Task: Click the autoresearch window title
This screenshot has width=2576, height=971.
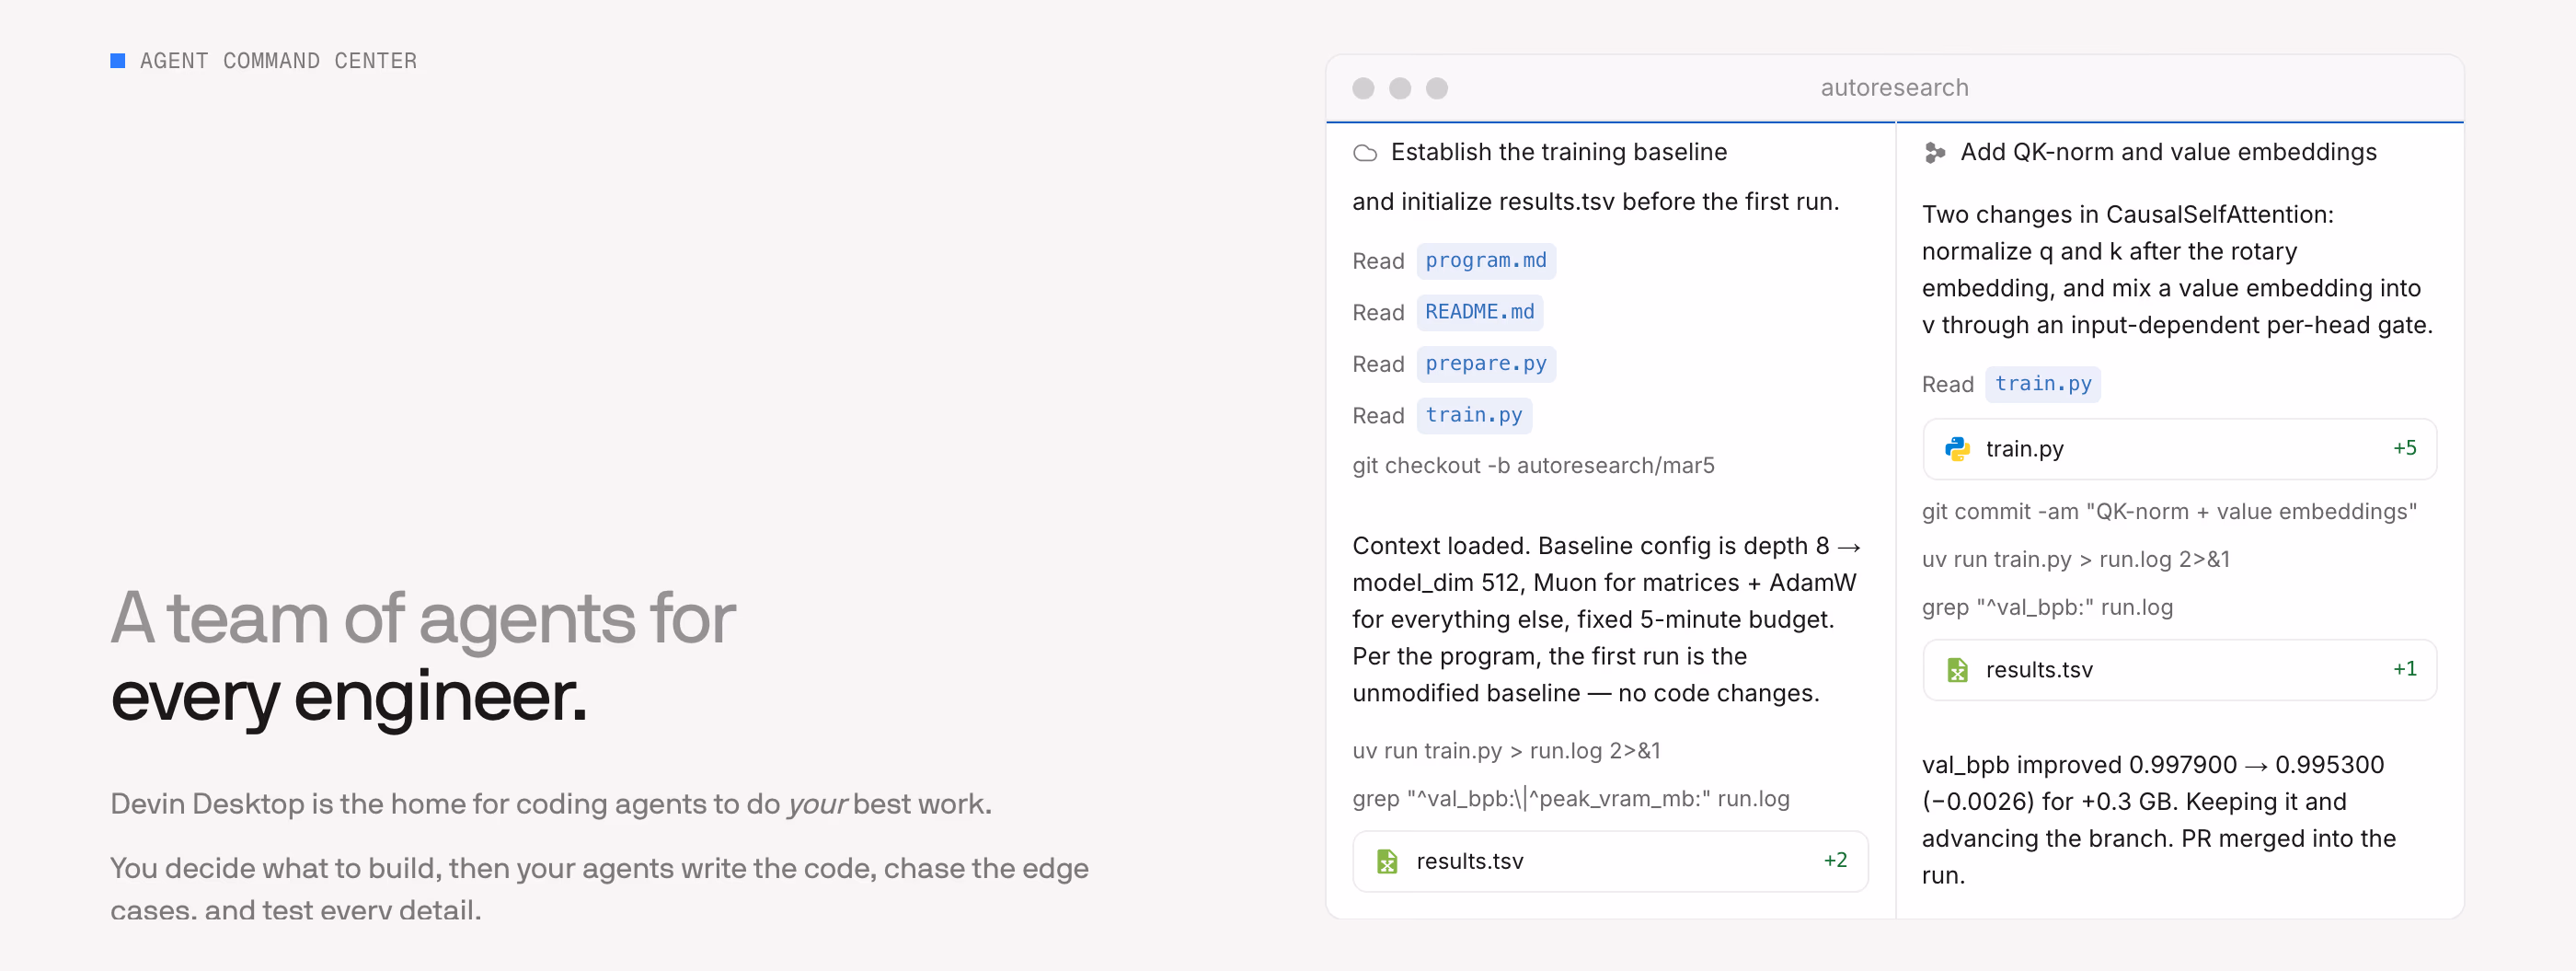Action: (1894, 88)
